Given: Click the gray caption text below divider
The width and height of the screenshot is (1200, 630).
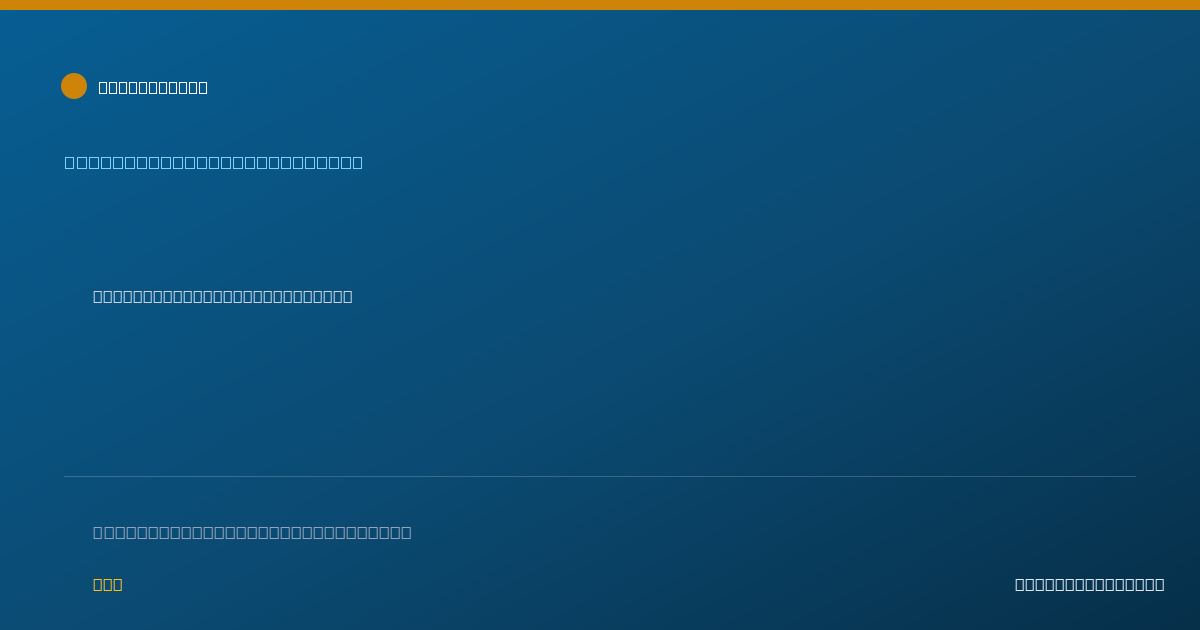Looking at the screenshot, I should (252, 532).
